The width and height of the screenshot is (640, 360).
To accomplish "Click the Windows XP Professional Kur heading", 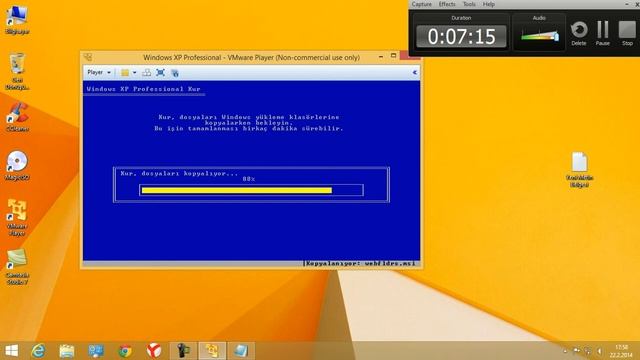I will (143, 89).
